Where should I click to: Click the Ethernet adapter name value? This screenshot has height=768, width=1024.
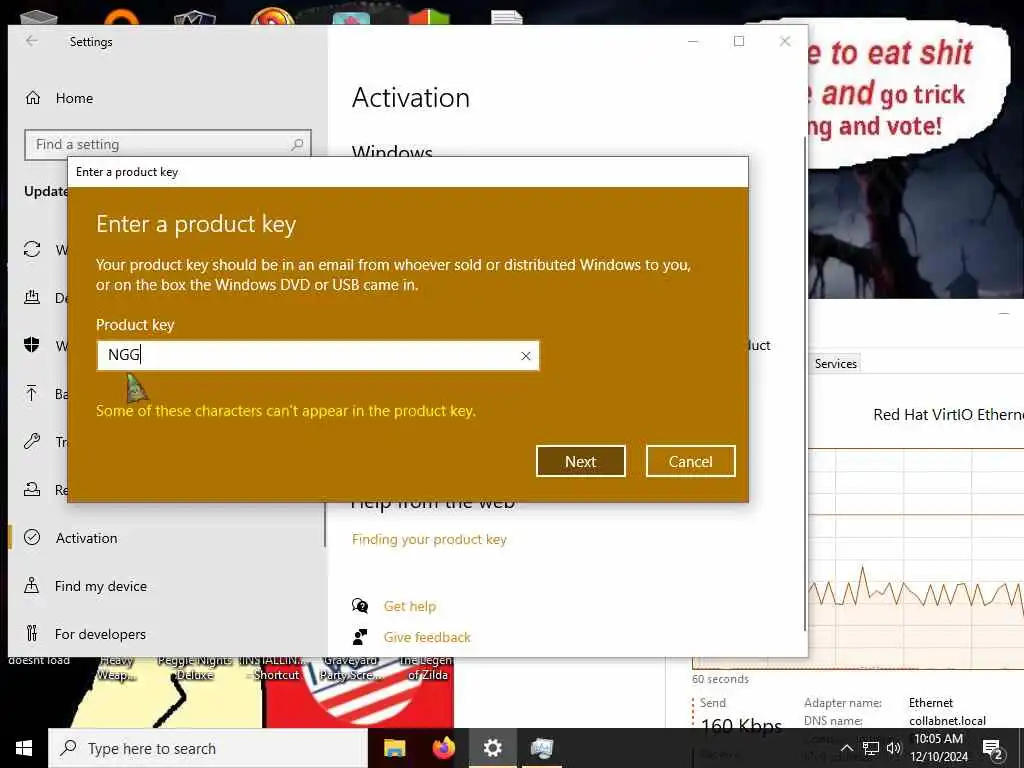931,703
